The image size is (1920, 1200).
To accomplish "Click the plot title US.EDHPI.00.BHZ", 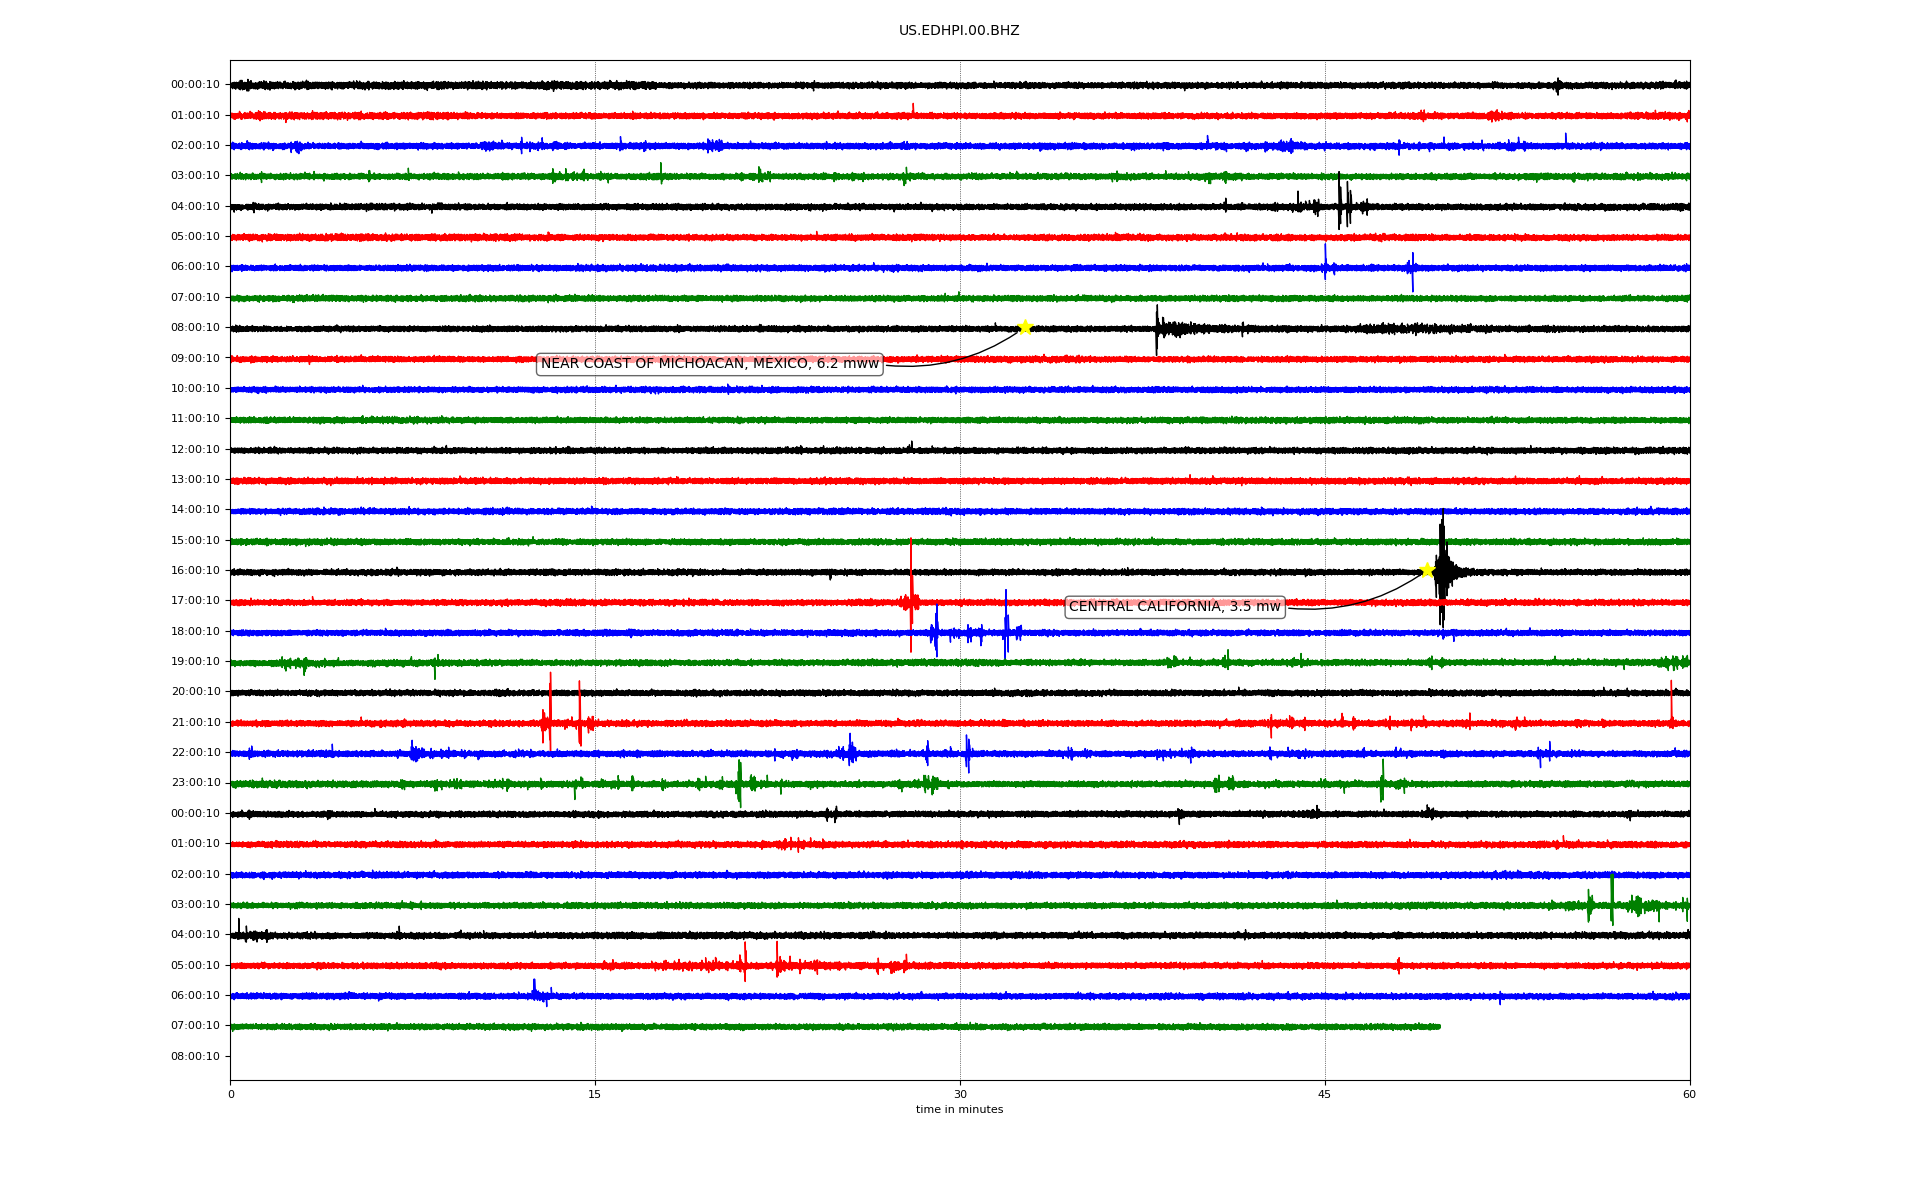I will pyautogui.click(x=959, y=31).
